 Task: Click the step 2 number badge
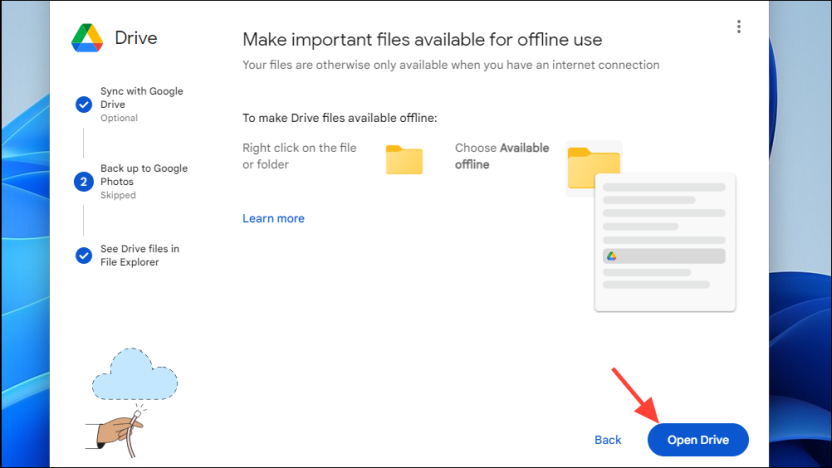pyautogui.click(x=83, y=181)
